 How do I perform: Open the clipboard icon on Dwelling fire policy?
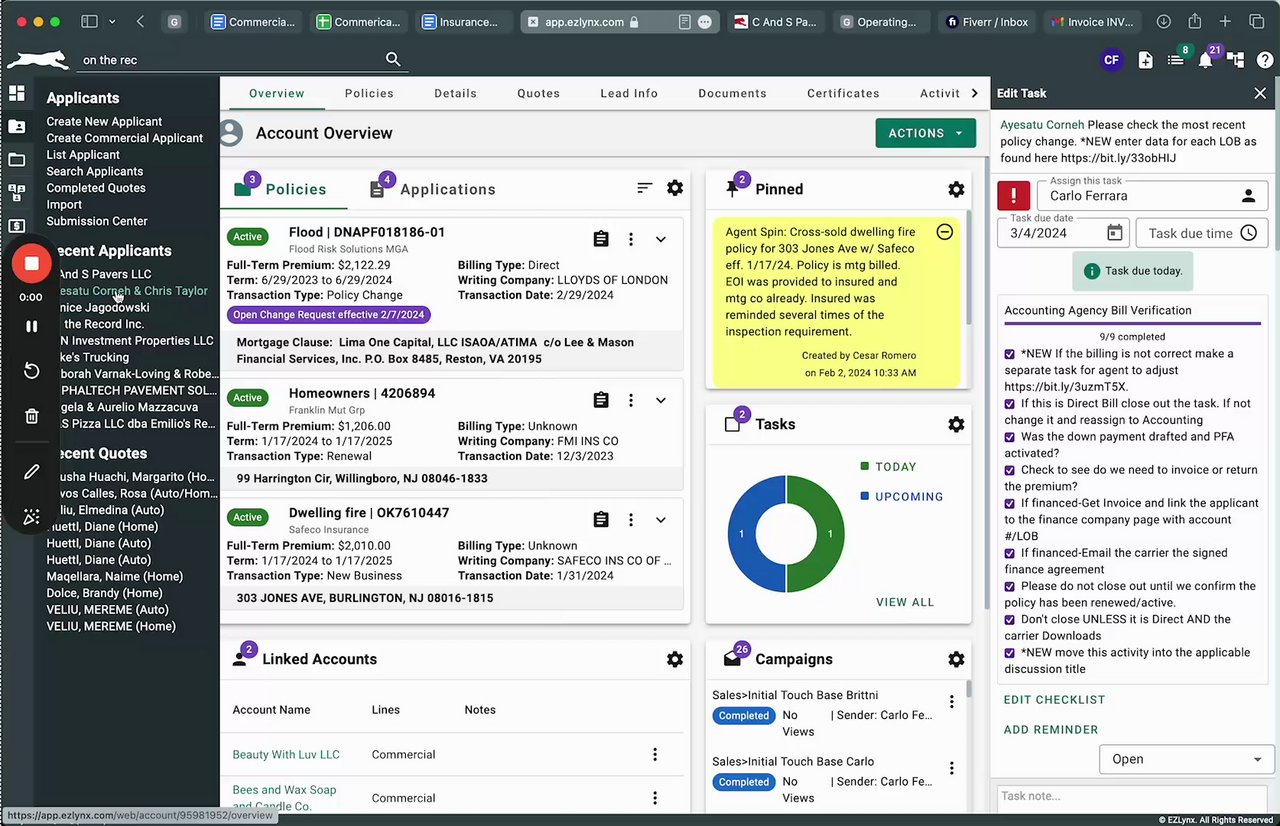click(601, 519)
